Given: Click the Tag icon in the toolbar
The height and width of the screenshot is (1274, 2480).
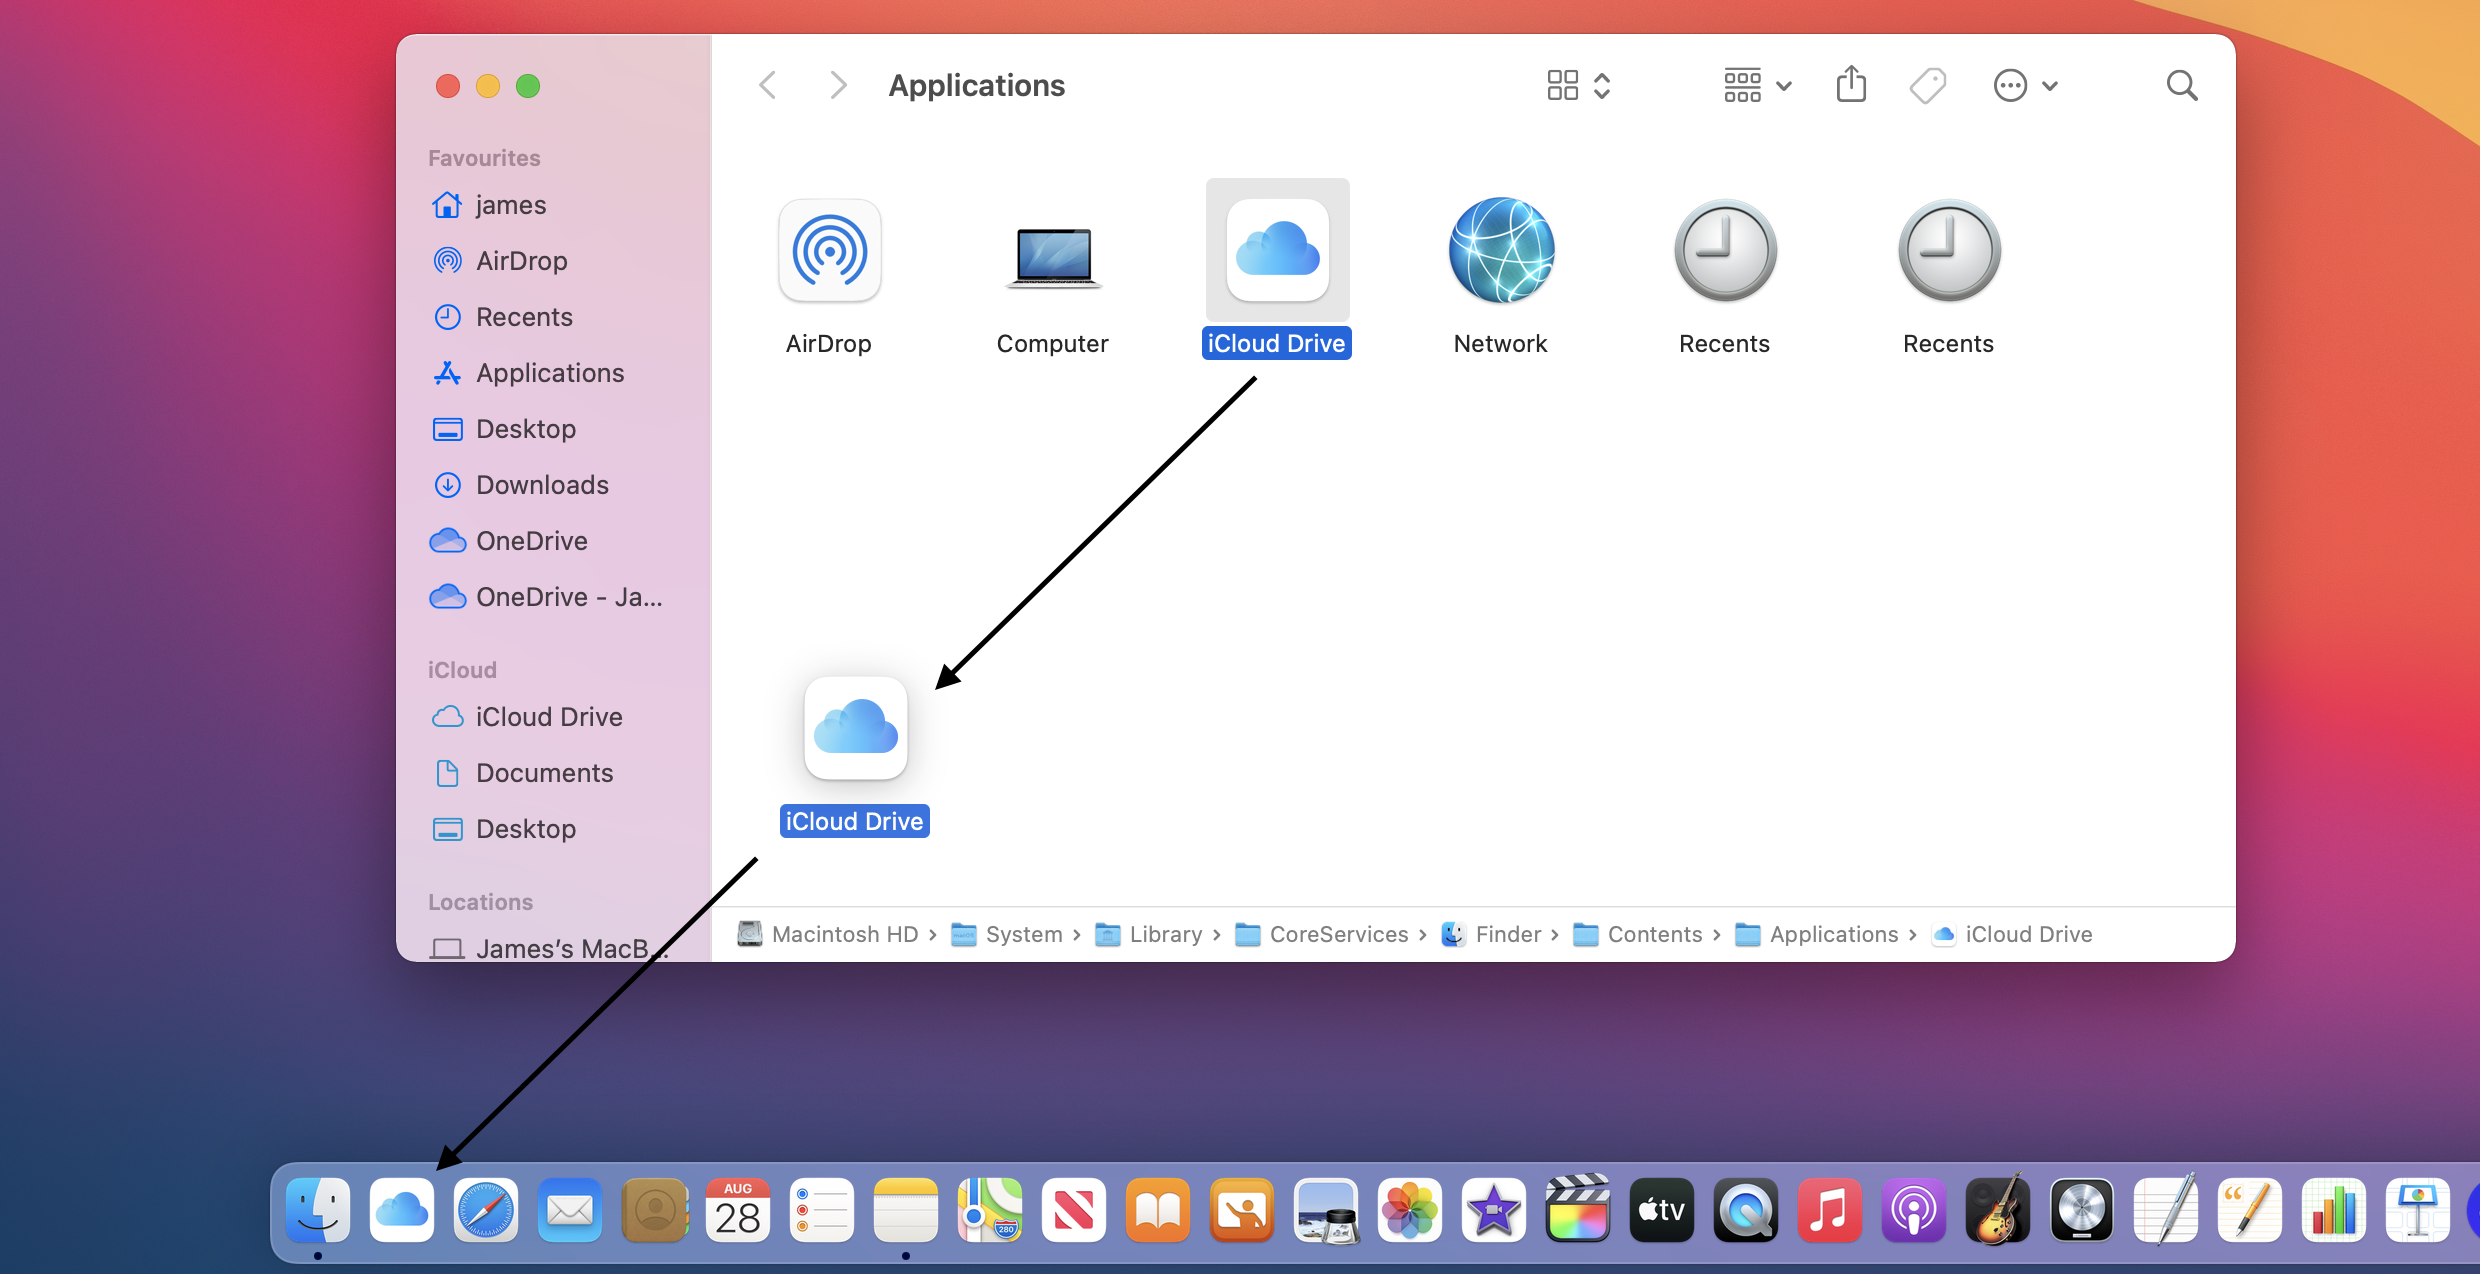Looking at the screenshot, I should pyautogui.click(x=1927, y=85).
